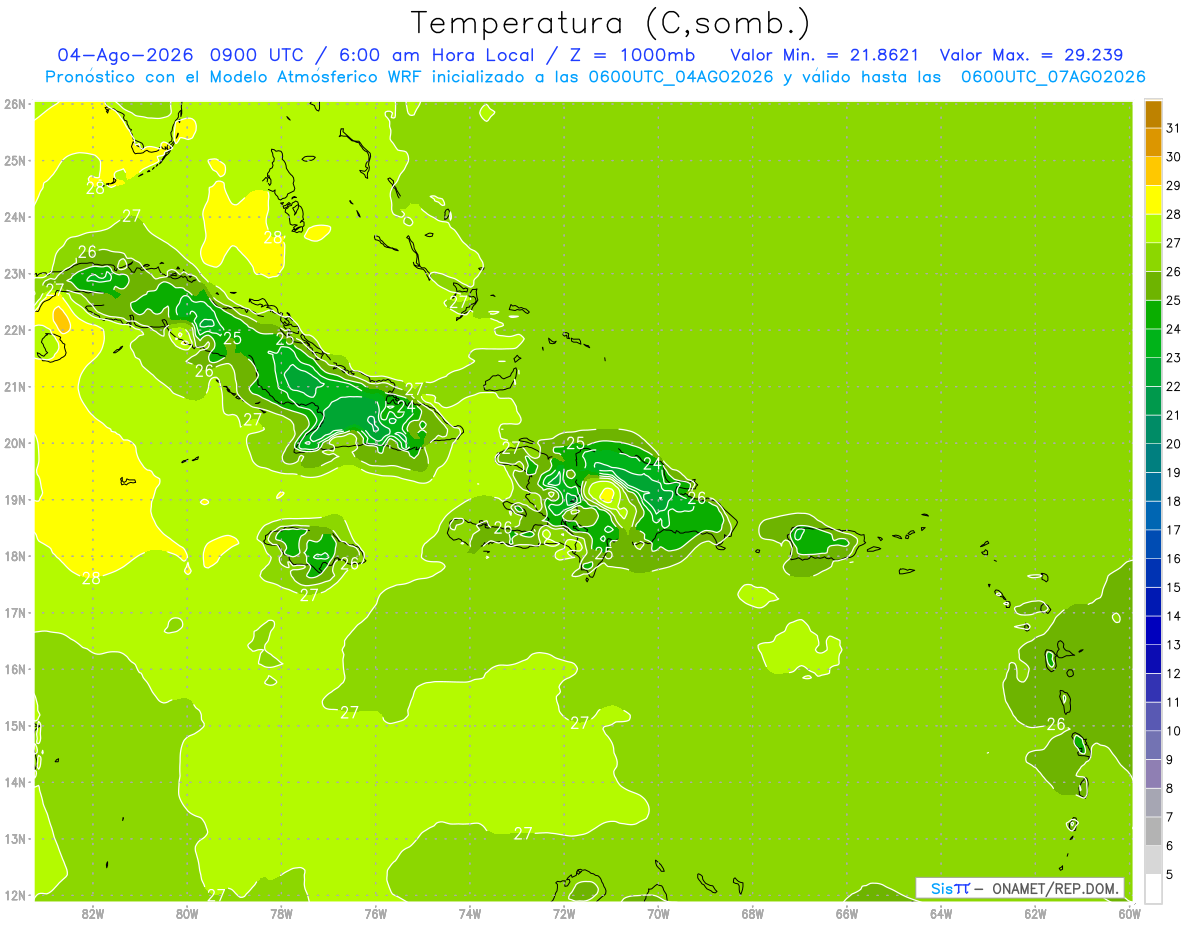Click the gray 6 legend swatch
This screenshot has width=1200, height=927.
pyautogui.click(x=1153, y=831)
